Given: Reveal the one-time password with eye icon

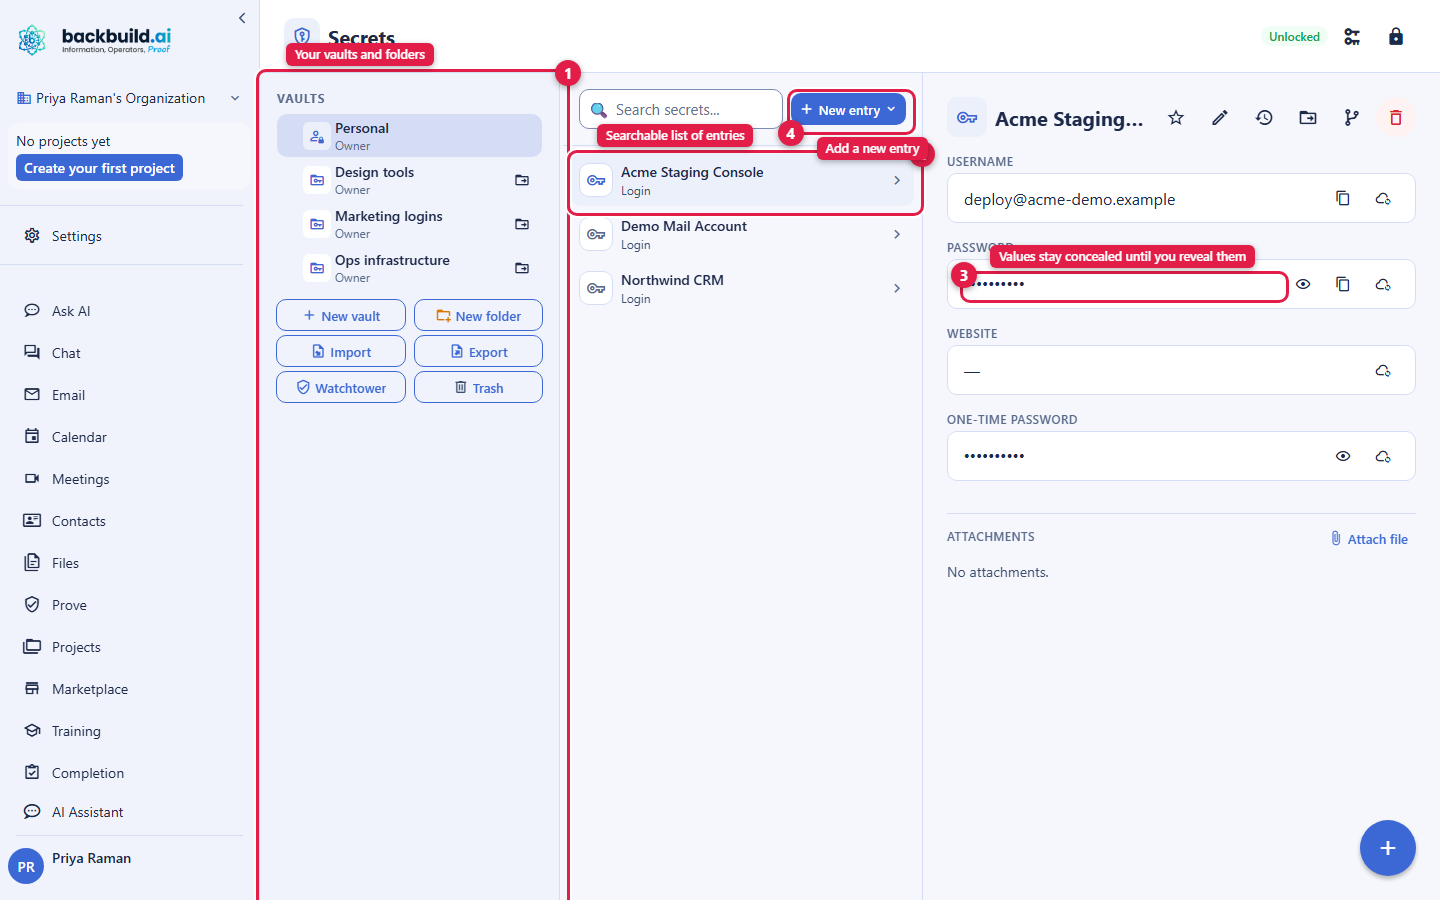Looking at the screenshot, I should (1343, 456).
